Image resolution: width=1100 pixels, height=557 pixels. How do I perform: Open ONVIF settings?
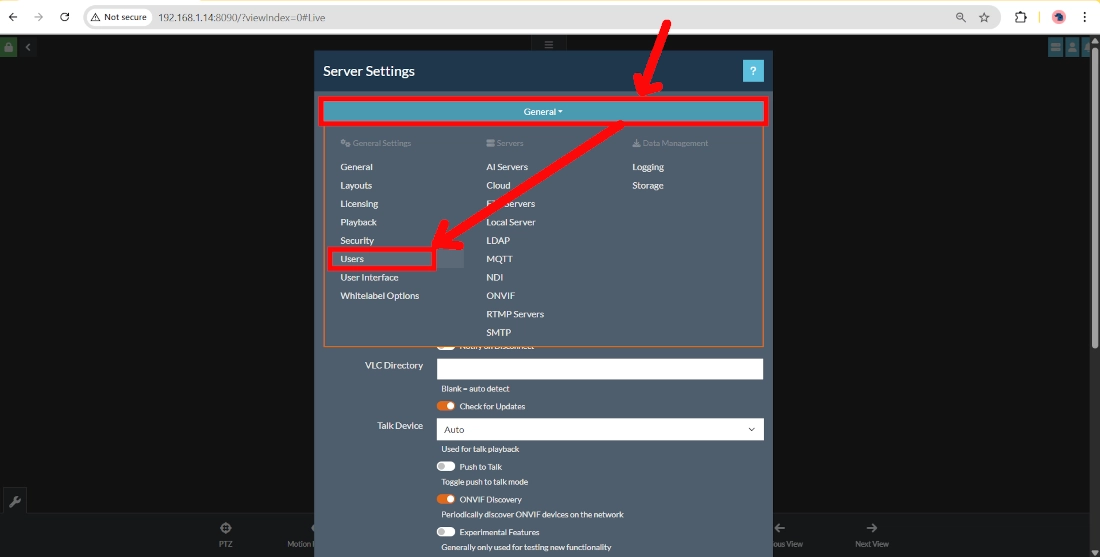[x=500, y=295]
